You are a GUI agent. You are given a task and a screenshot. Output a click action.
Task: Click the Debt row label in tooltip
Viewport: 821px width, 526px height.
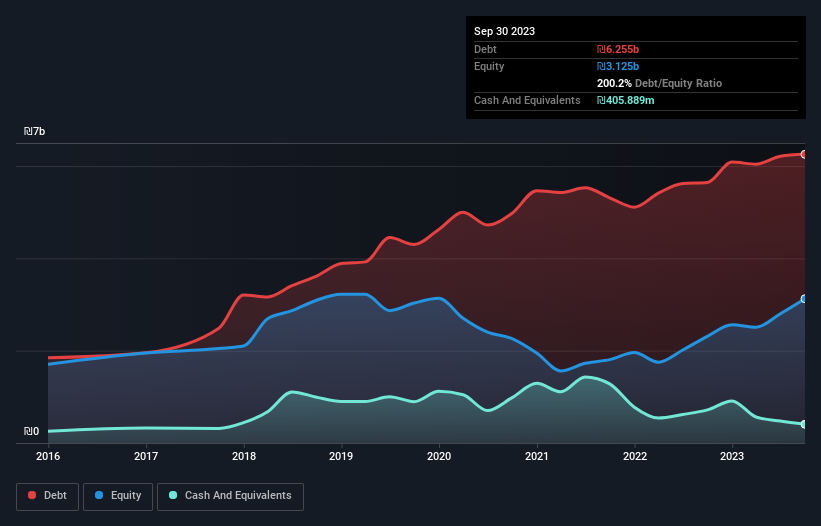(485, 49)
